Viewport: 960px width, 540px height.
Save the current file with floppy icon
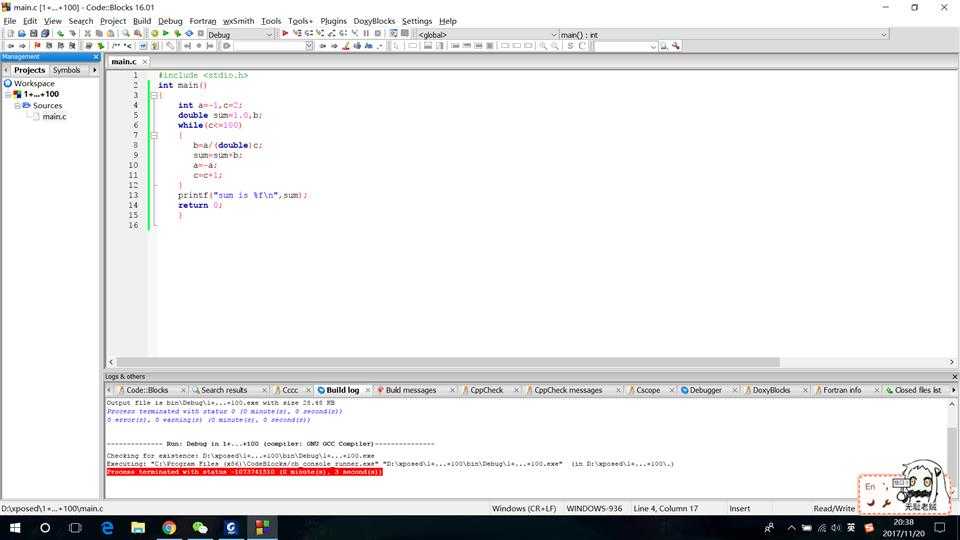33,34
